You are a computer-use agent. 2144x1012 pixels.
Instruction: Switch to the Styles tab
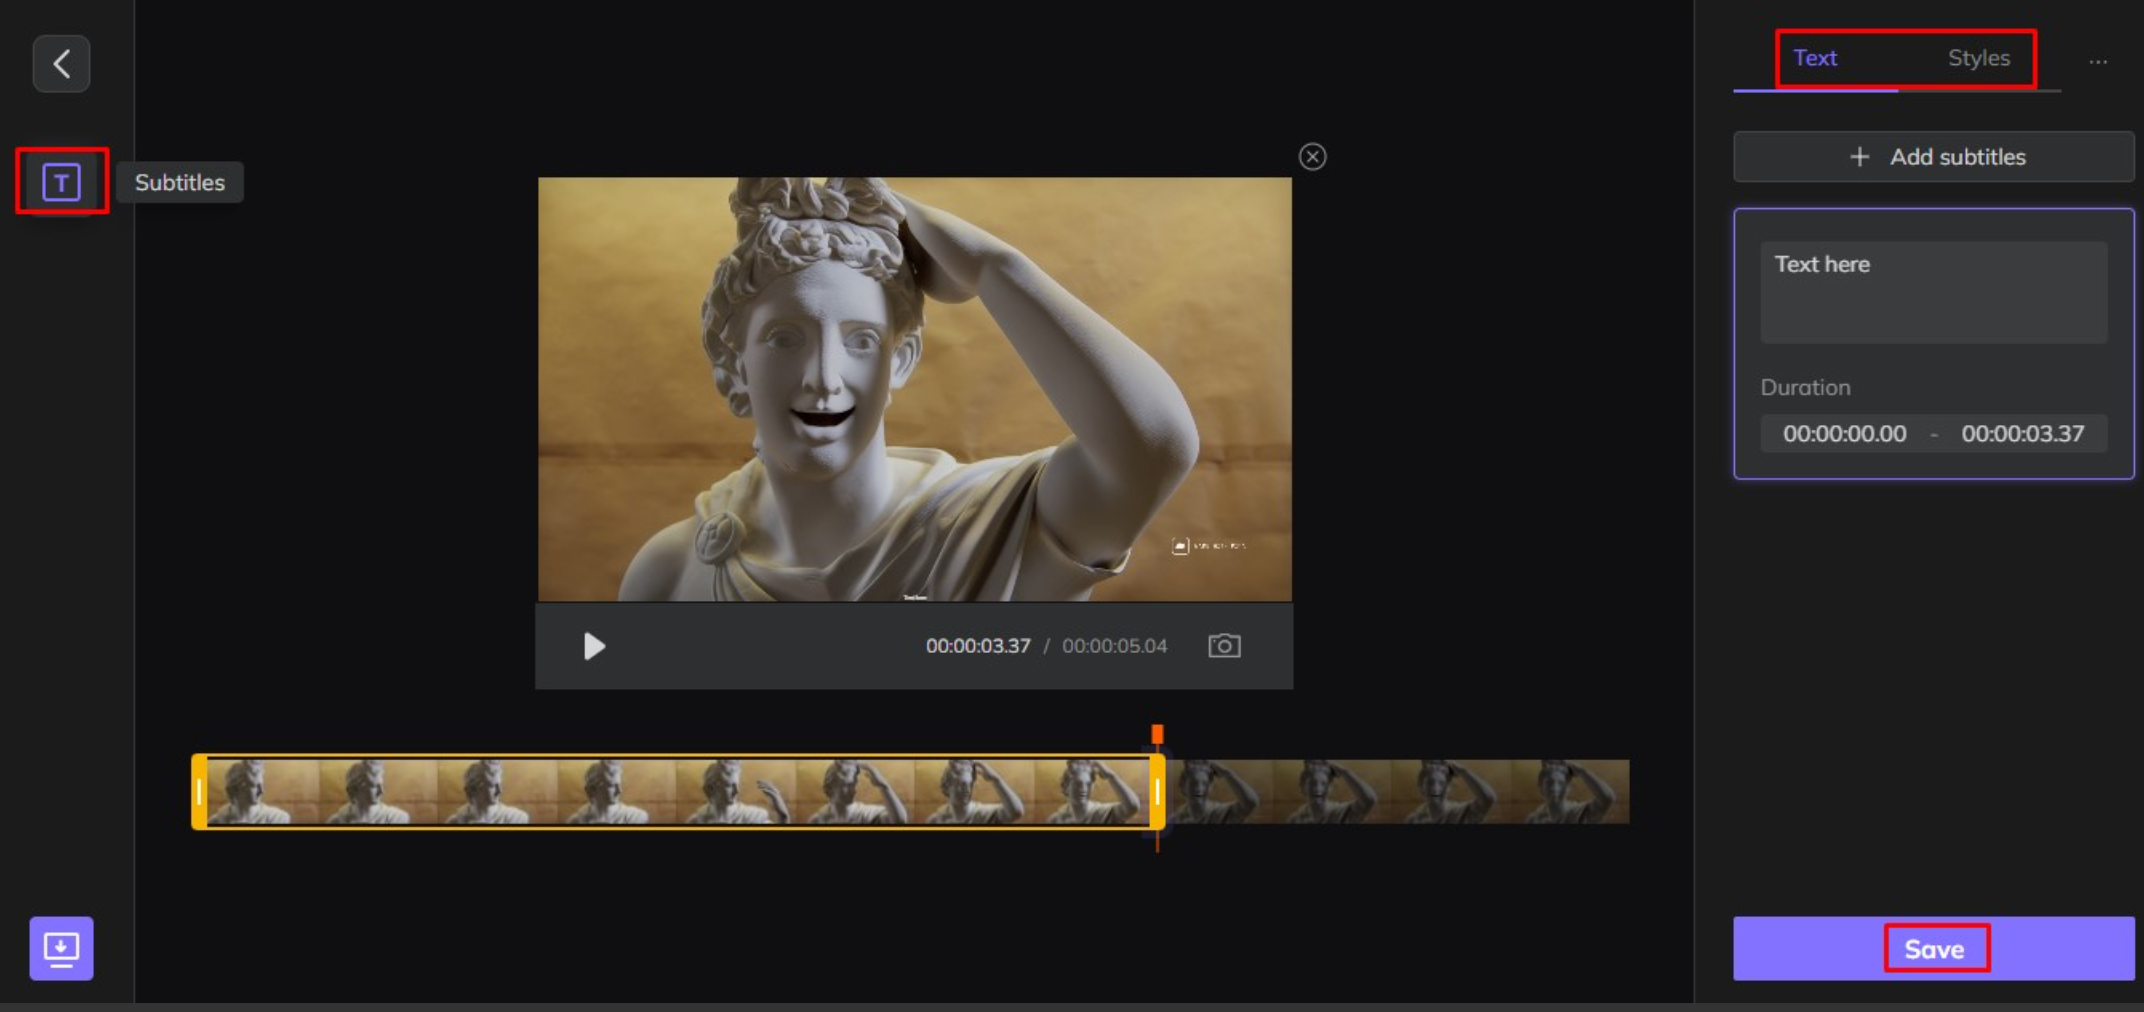point(1978,58)
